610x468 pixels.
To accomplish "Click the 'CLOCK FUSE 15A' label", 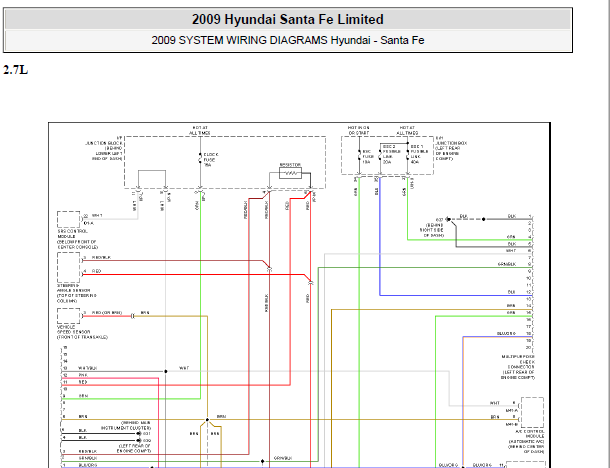I will tap(211, 160).
